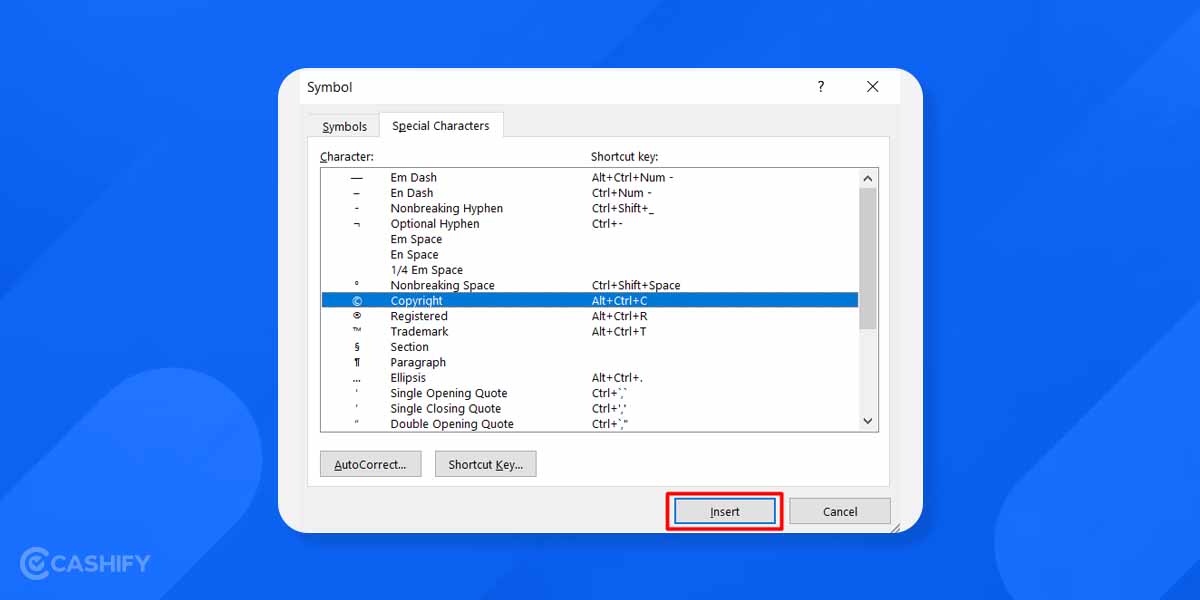Select the Paragraph ¶ character row
This screenshot has width=1200, height=600.
(500, 362)
